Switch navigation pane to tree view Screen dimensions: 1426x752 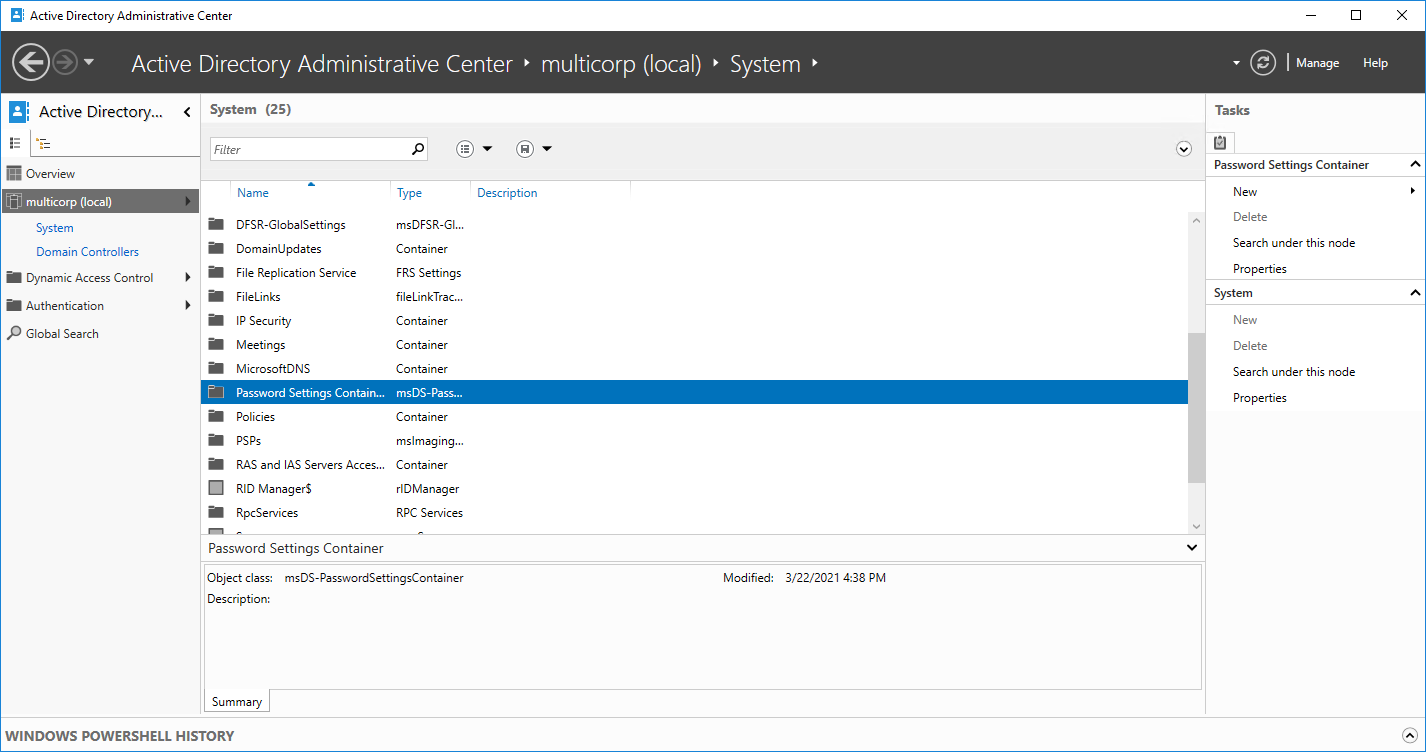(x=44, y=144)
